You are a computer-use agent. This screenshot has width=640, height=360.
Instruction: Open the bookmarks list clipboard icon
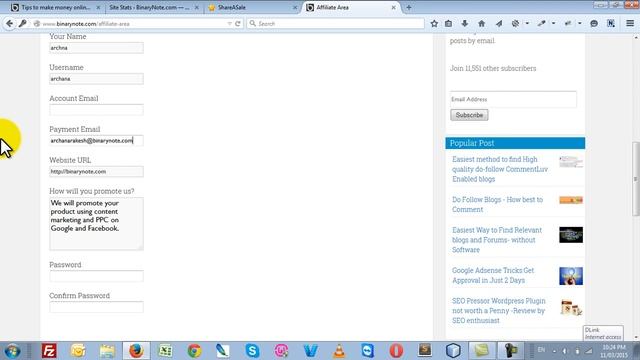(x=449, y=24)
